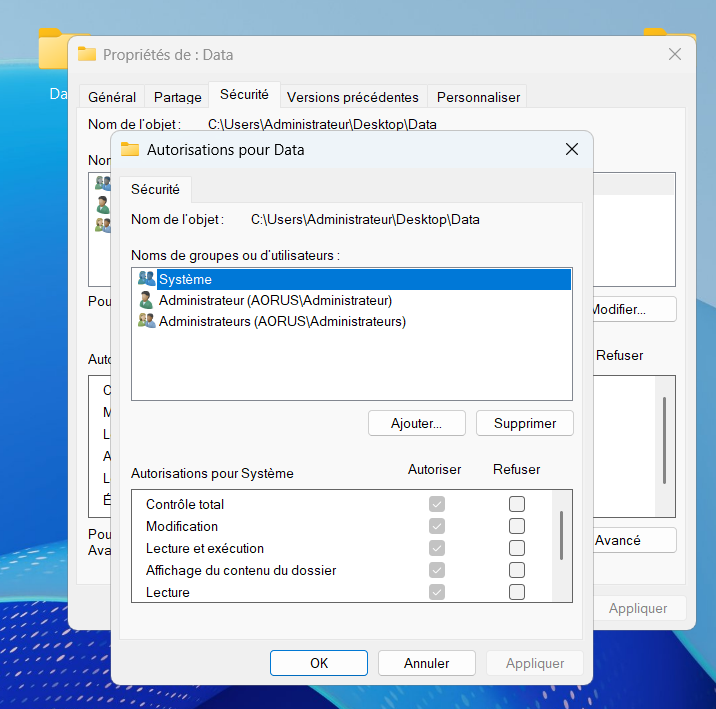Enable Refuser checkbox for Modification
Viewport: 716px width, 709px height.
pyautogui.click(x=517, y=526)
